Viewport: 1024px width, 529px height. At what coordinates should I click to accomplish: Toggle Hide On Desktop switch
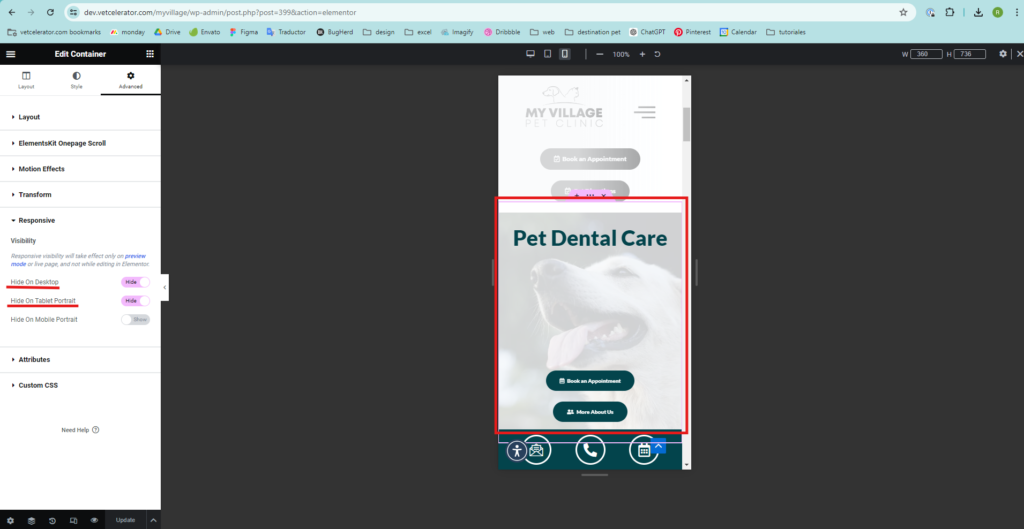pos(135,283)
